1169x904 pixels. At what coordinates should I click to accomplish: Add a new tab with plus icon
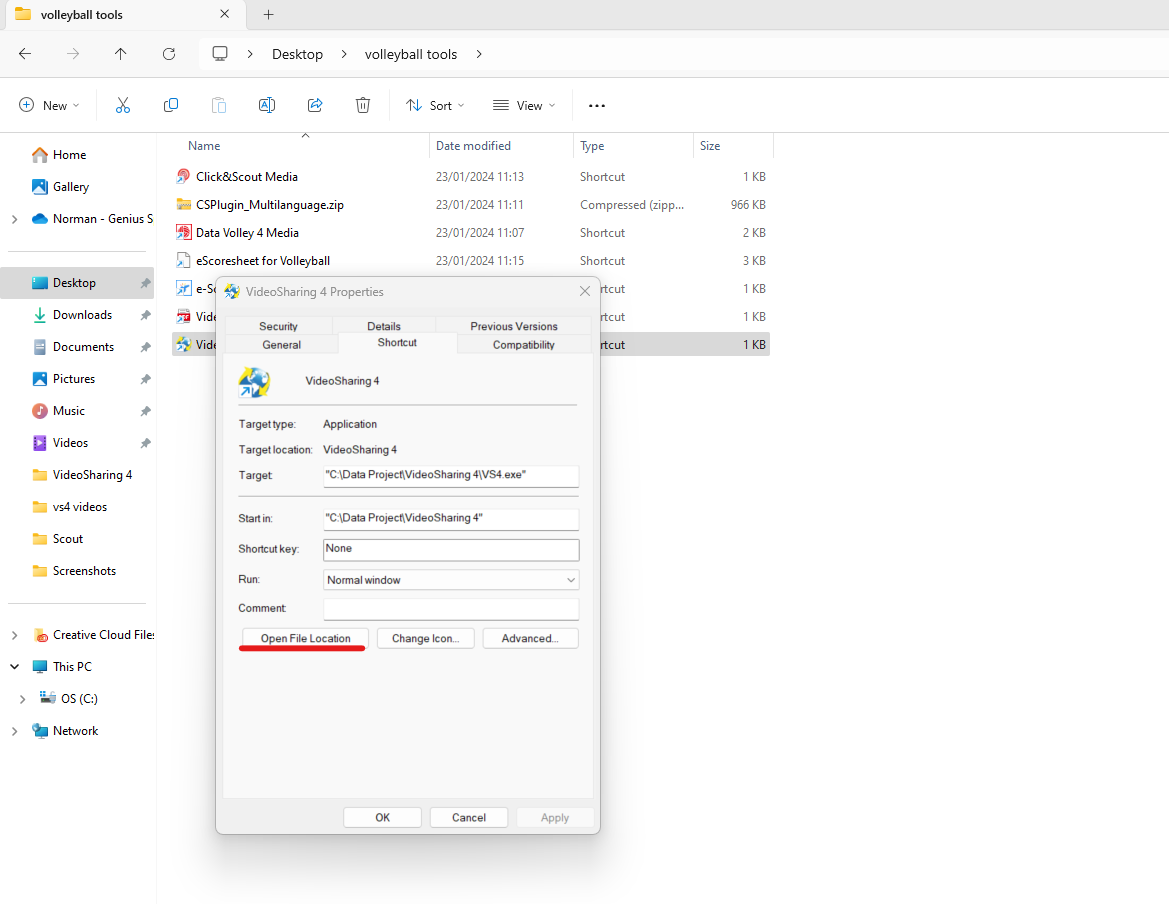[268, 14]
